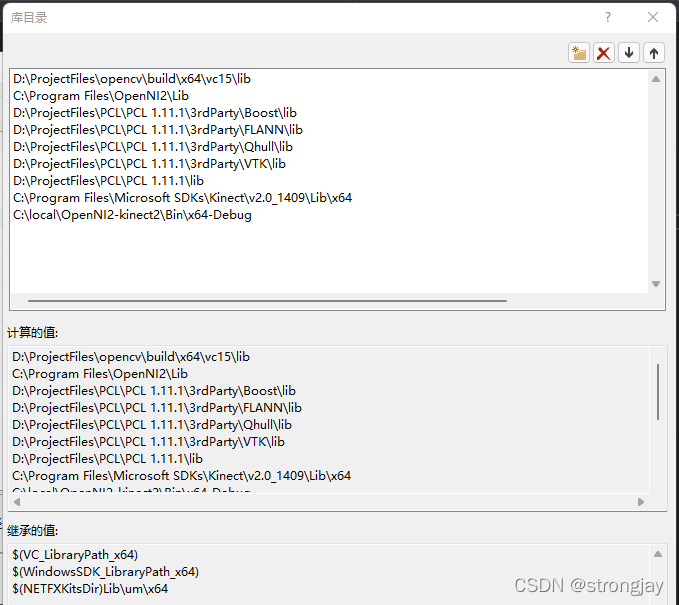Viewport: 679px width, 605px height.
Task: Click the PCL 1.11.1\lib path in 计算的值
Action: [x=107, y=459]
